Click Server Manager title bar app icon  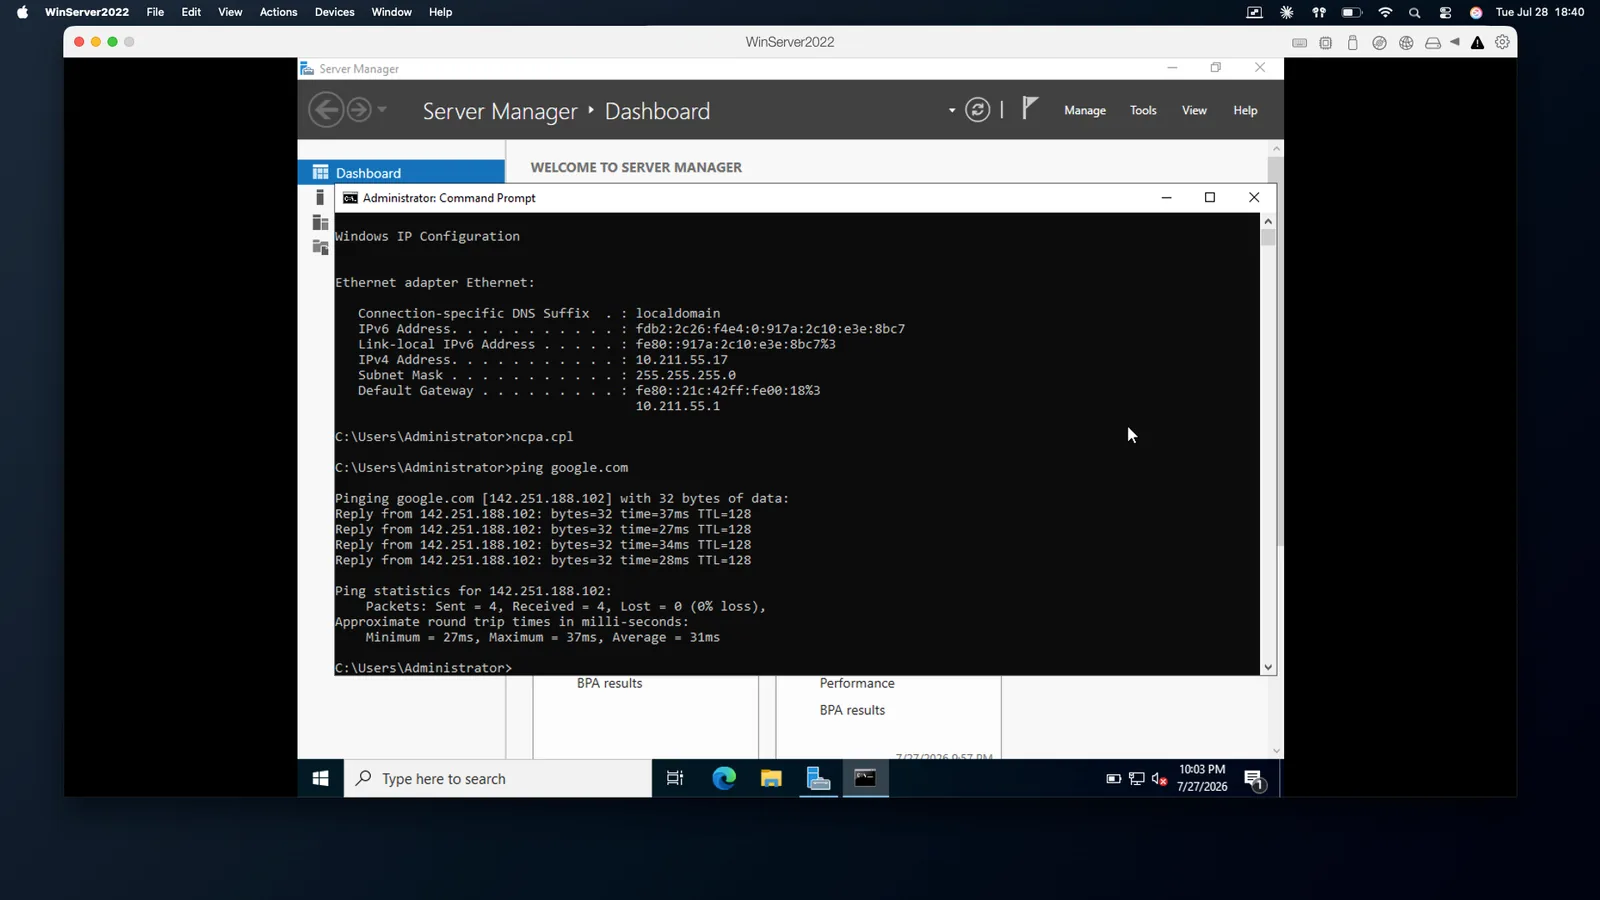[x=307, y=68]
